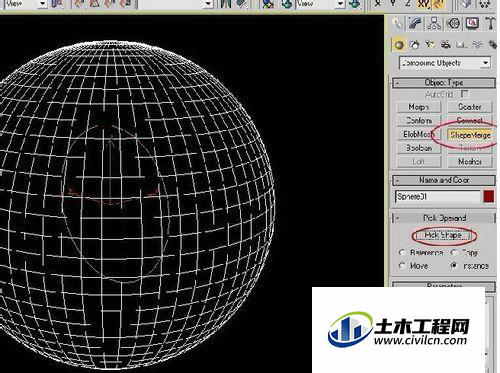Select the Lights category icon

point(430,45)
